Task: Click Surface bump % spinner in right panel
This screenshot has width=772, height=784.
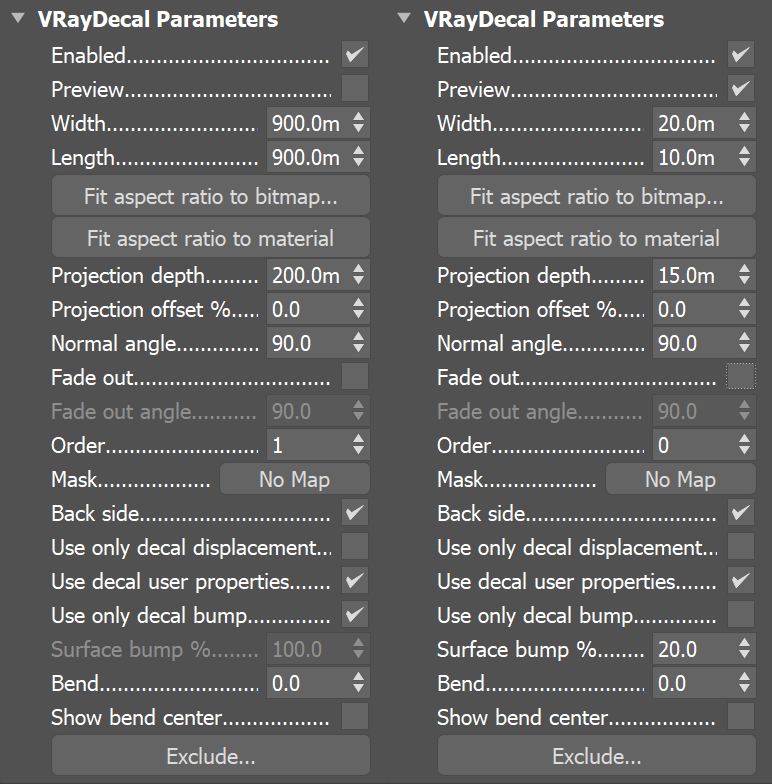Action: click(744, 649)
